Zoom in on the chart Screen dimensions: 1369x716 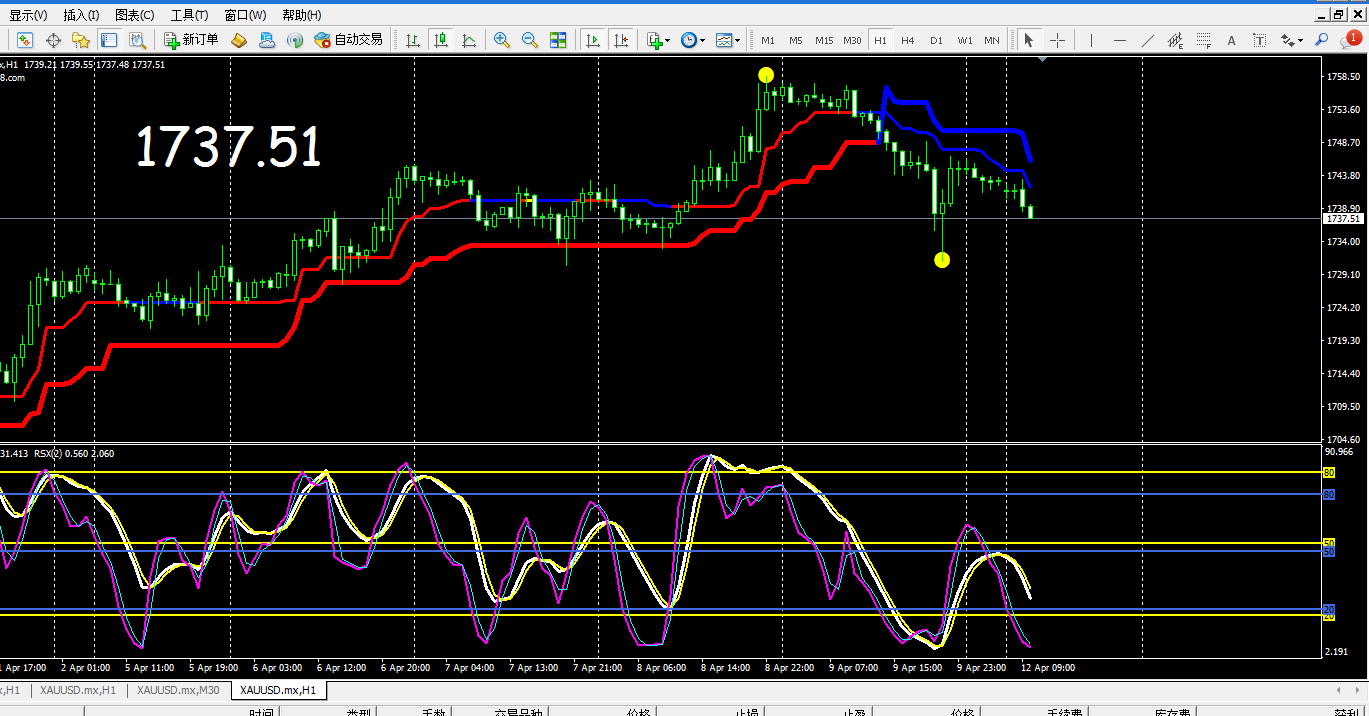click(501, 40)
